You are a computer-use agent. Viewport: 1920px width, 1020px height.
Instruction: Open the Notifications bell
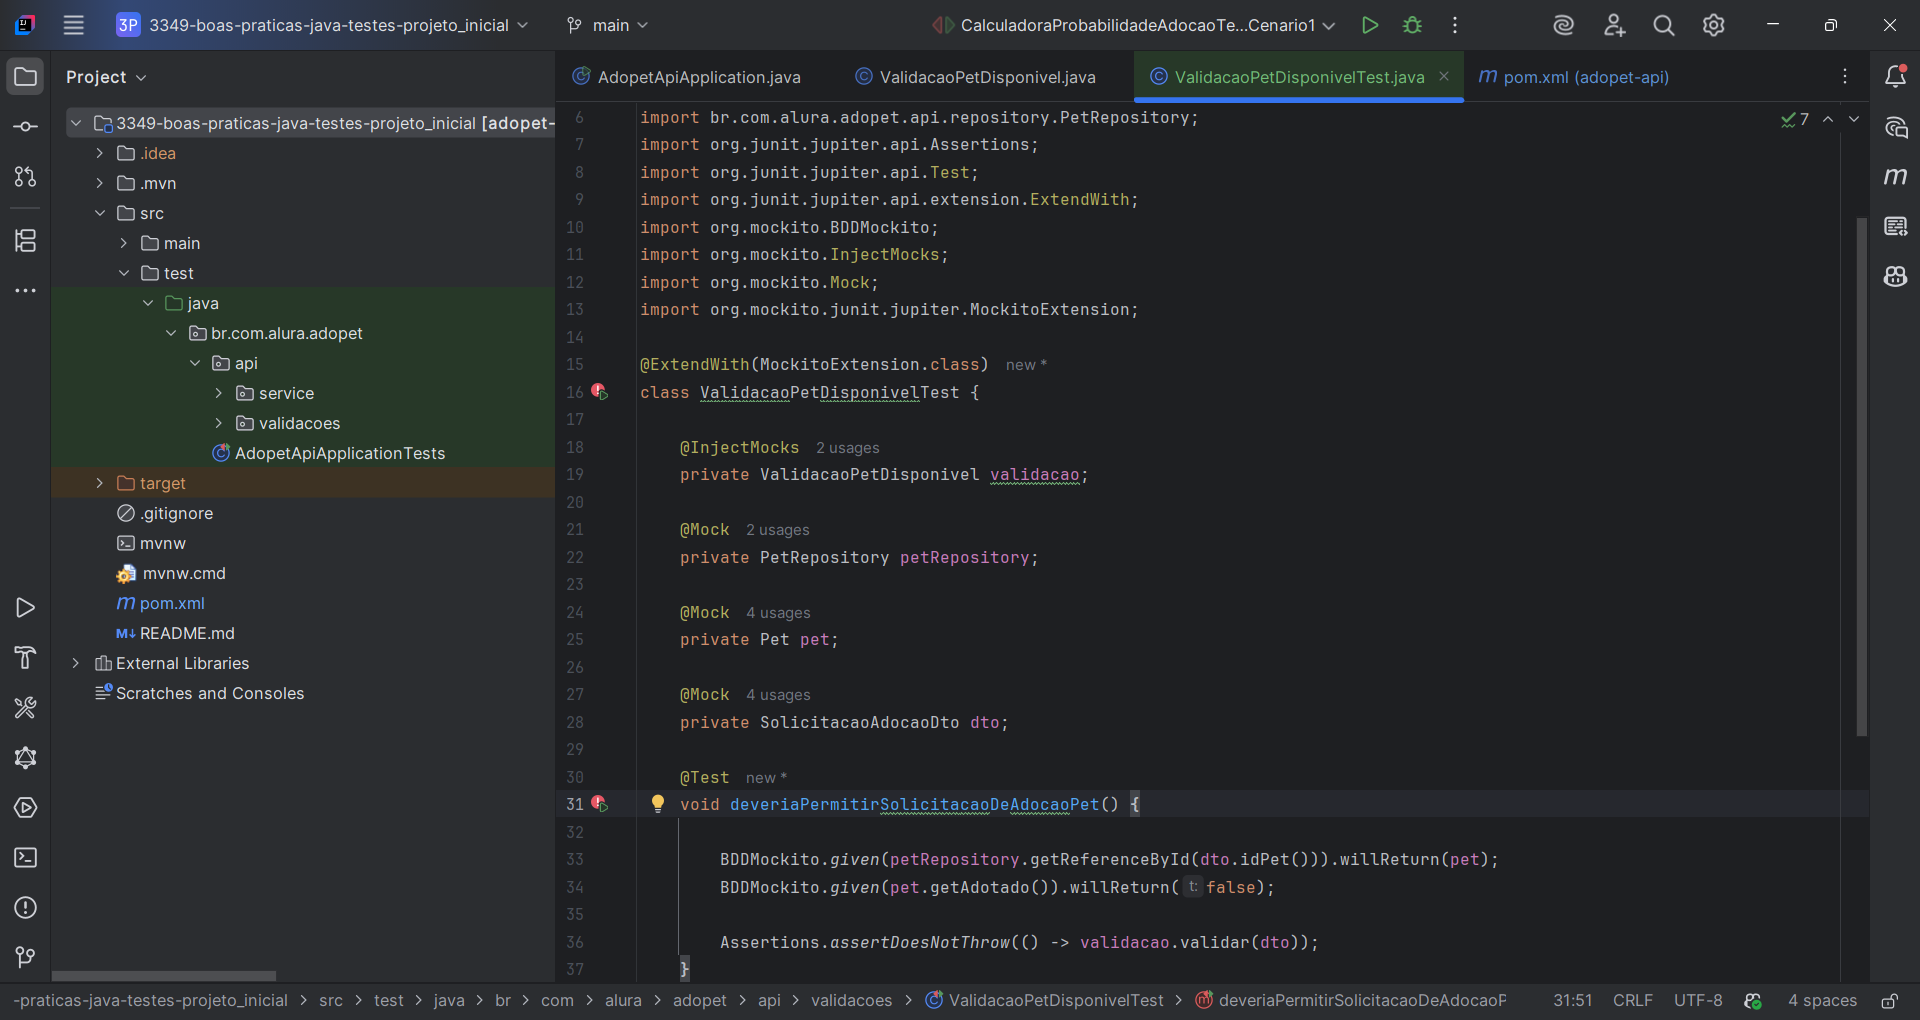tap(1895, 77)
